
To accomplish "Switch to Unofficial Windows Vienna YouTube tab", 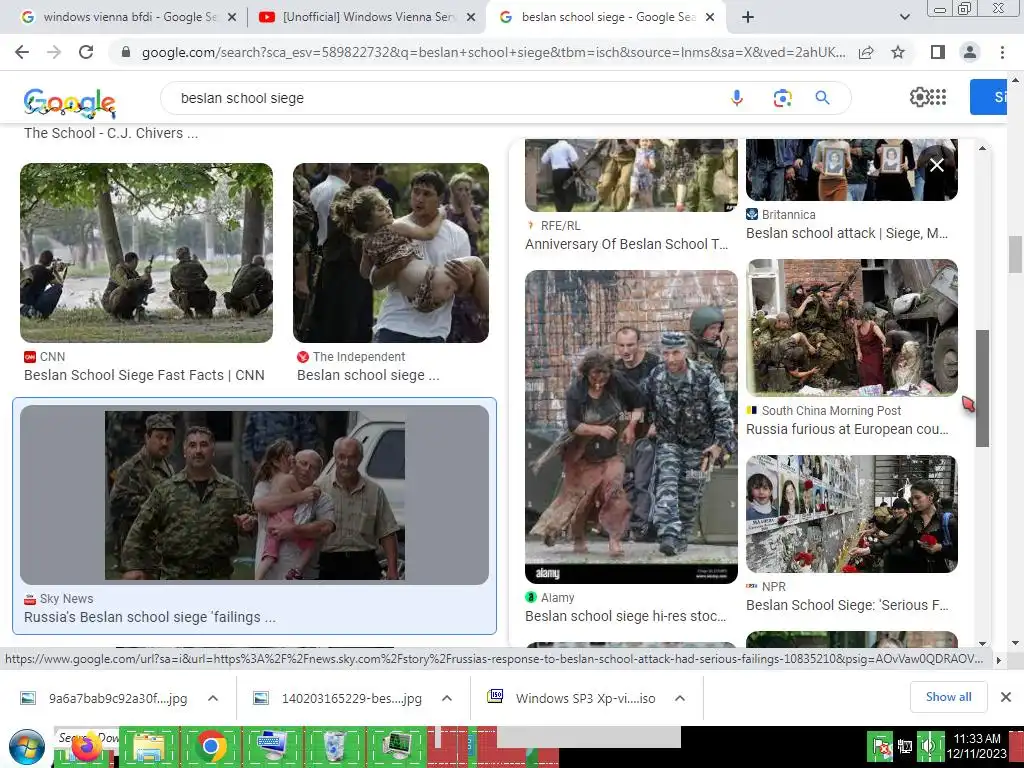I will 367,17.
